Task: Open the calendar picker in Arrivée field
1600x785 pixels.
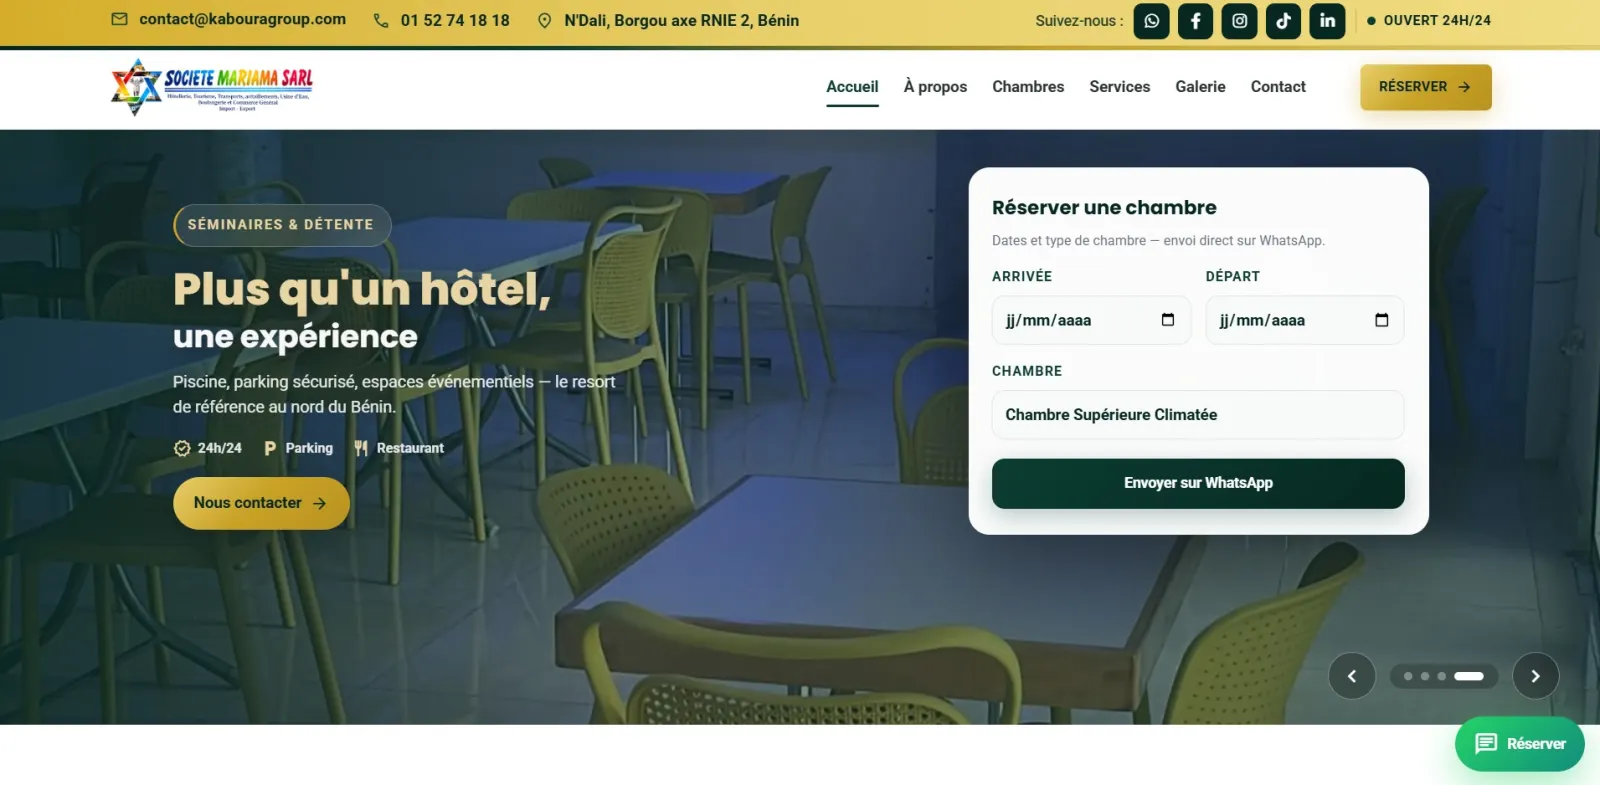Action: coord(1167,320)
